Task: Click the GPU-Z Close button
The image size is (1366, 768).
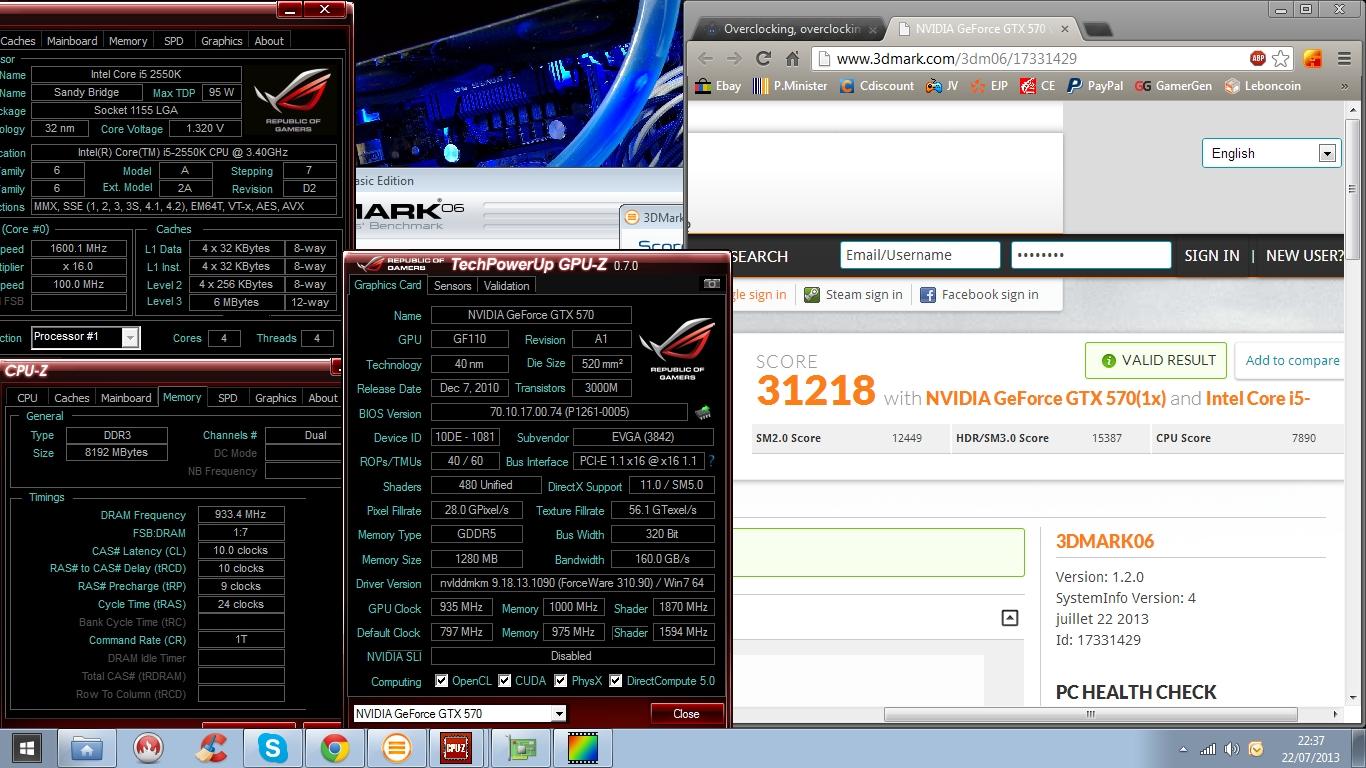Action: coord(686,714)
